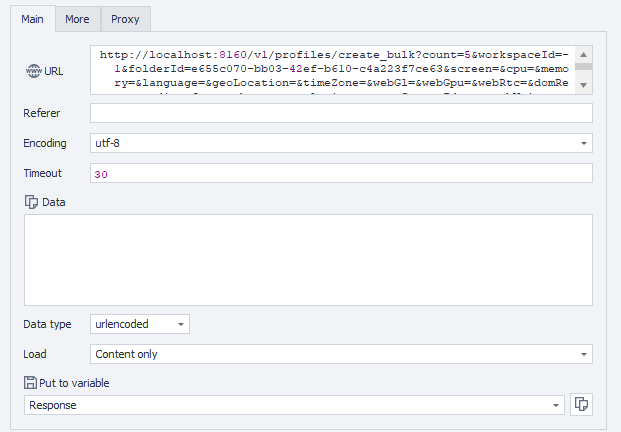Switch to the Main tab
Viewport: 621px width, 432px height.
[32, 19]
